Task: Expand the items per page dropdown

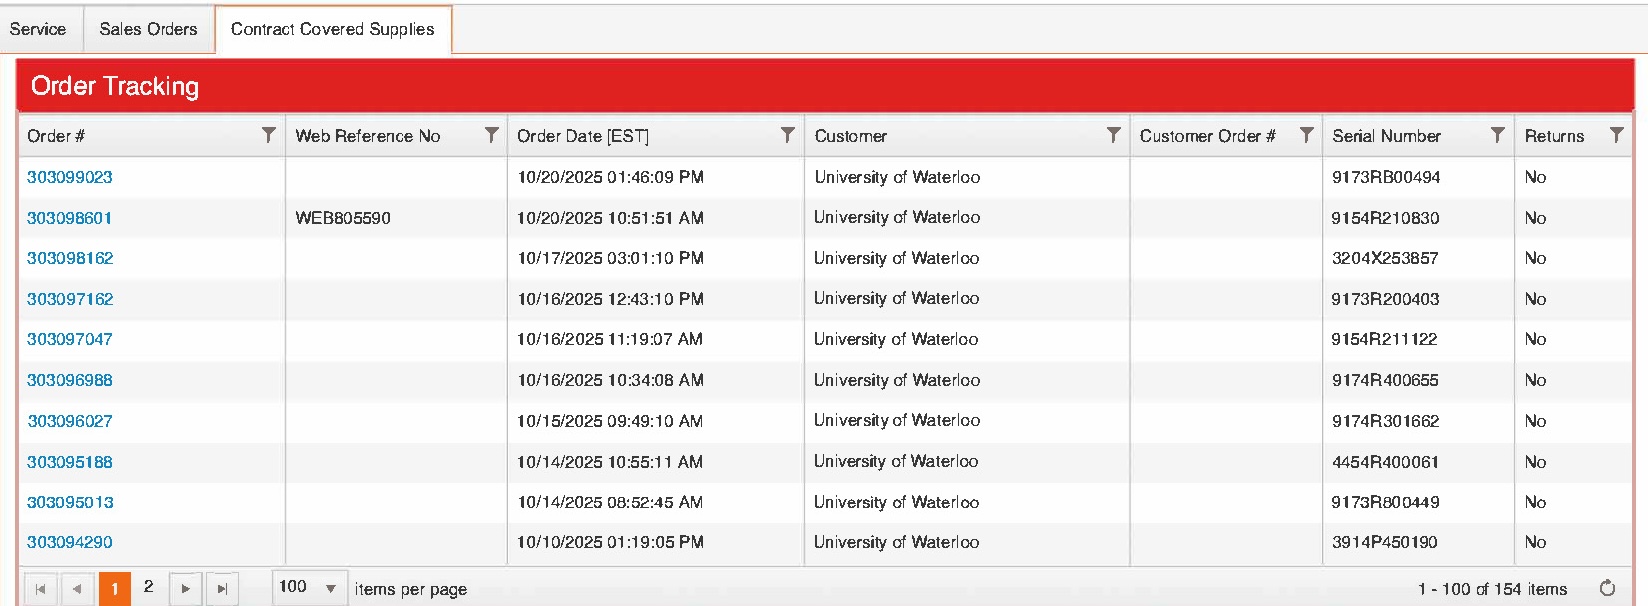Action: pos(331,588)
